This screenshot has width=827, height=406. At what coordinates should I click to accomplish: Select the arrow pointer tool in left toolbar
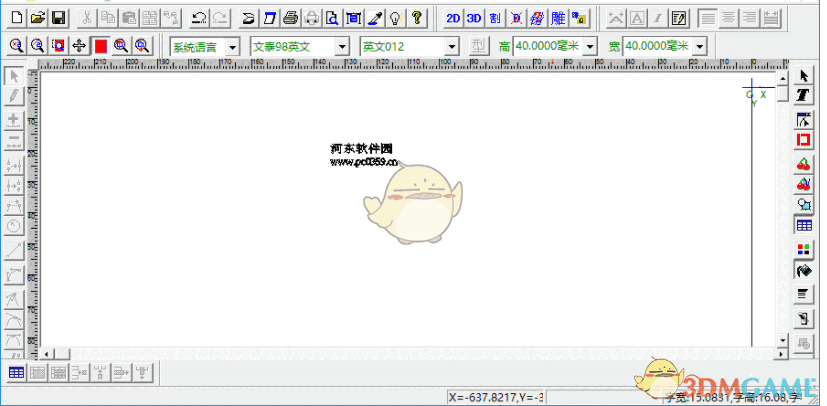(14, 76)
